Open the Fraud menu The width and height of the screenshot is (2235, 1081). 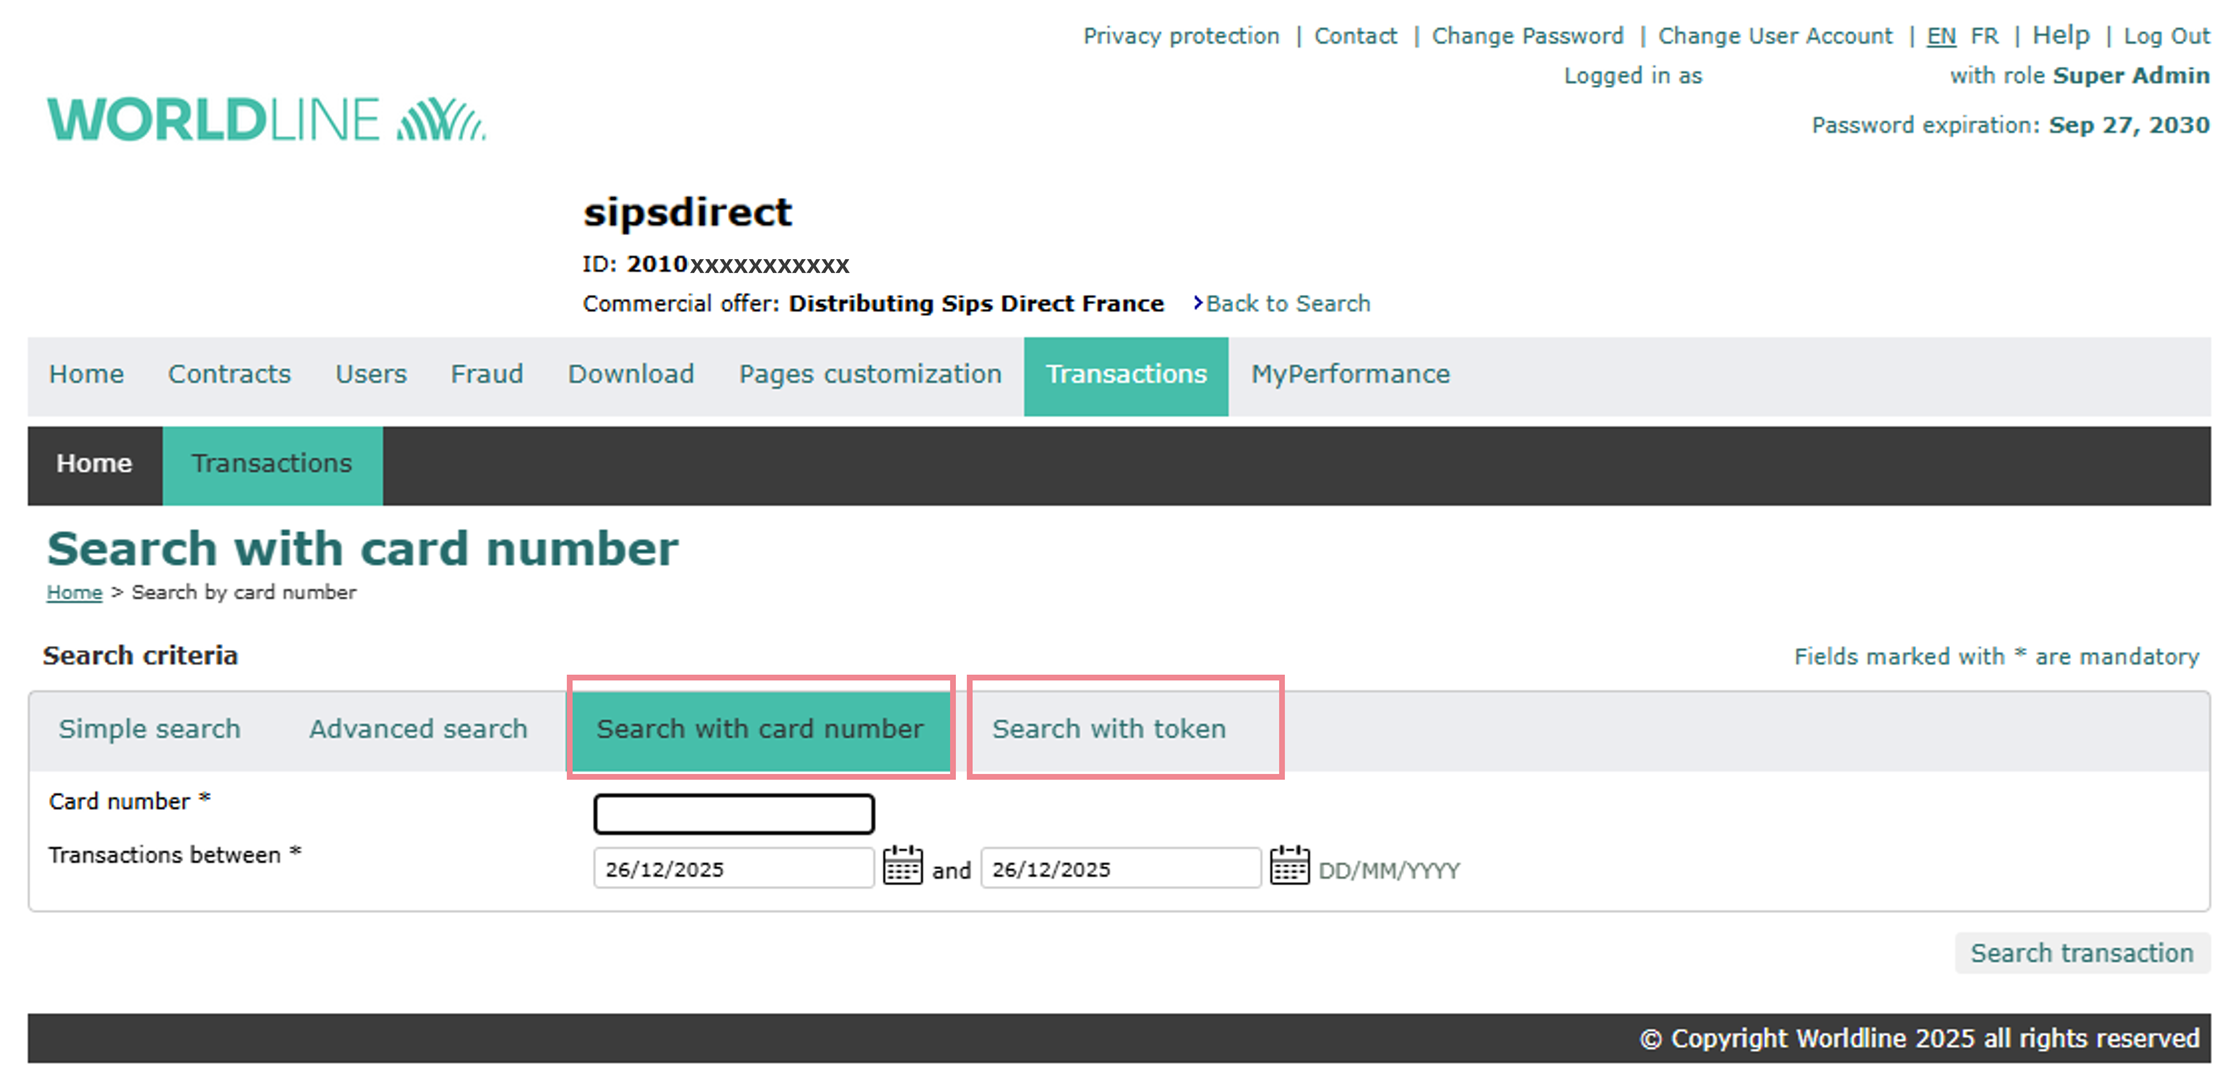pos(487,374)
